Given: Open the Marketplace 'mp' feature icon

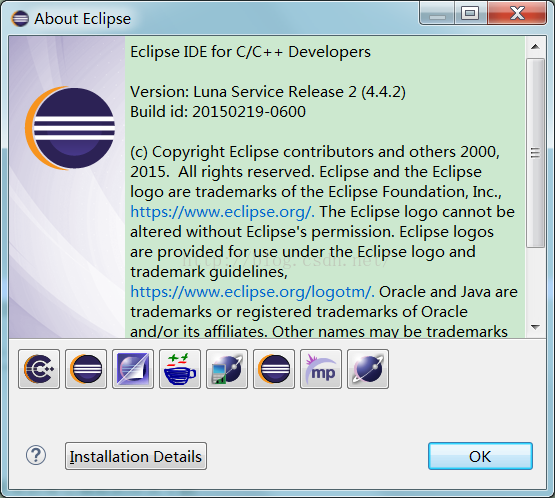Looking at the screenshot, I should (321, 369).
